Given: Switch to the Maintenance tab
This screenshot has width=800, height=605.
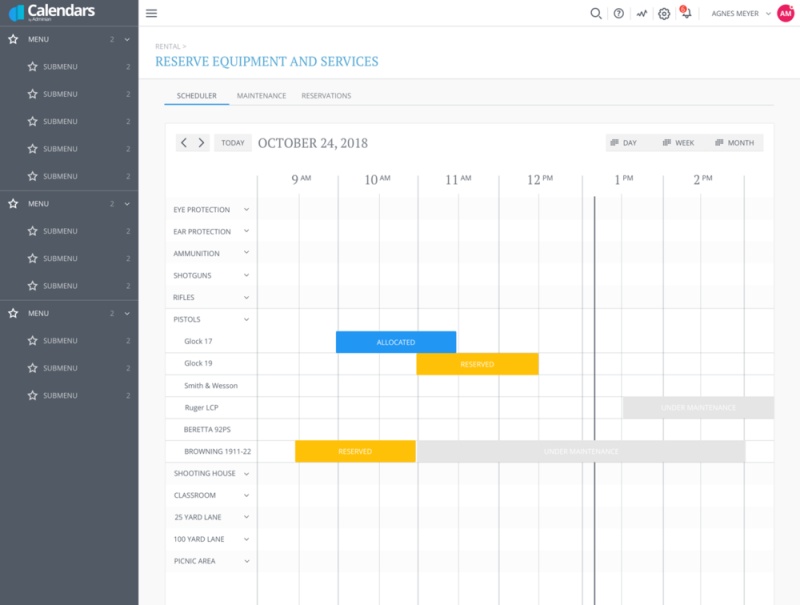Looking at the screenshot, I should tap(261, 96).
